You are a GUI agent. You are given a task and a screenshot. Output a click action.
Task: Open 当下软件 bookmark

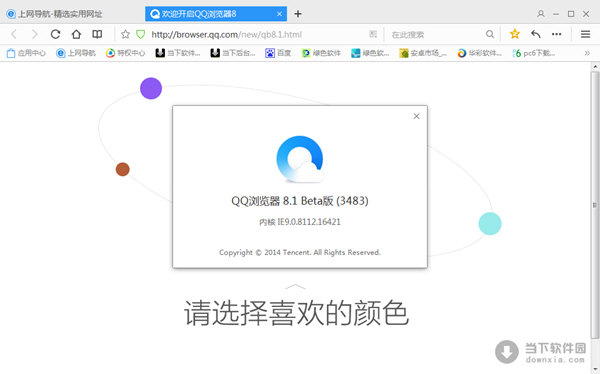pos(178,53)
